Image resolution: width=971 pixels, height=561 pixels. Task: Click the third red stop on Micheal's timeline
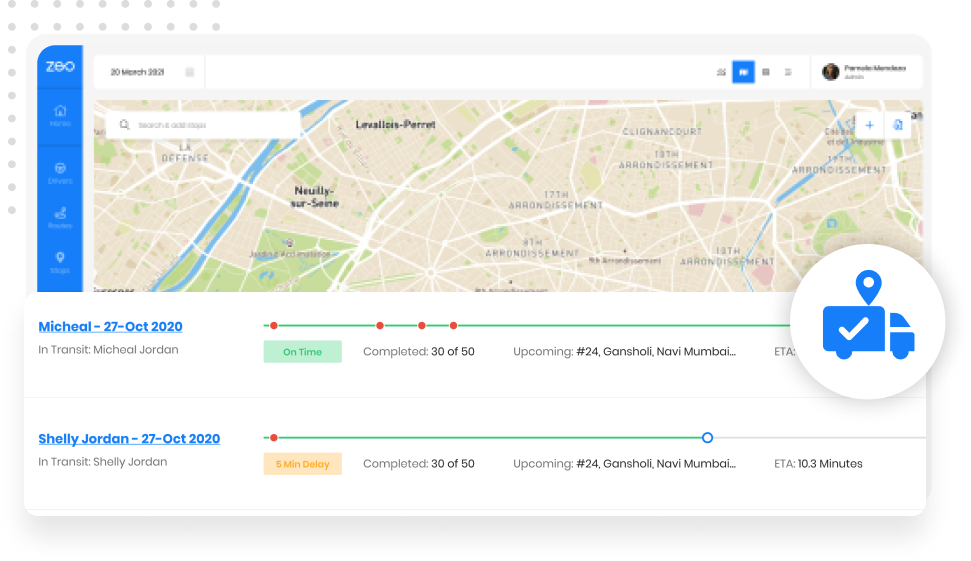(422, 326)
